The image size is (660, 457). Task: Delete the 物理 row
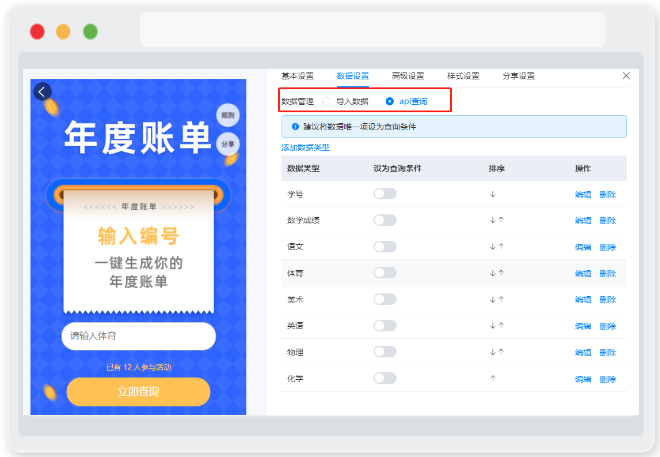pyautogui.click(x=608, y=353)
